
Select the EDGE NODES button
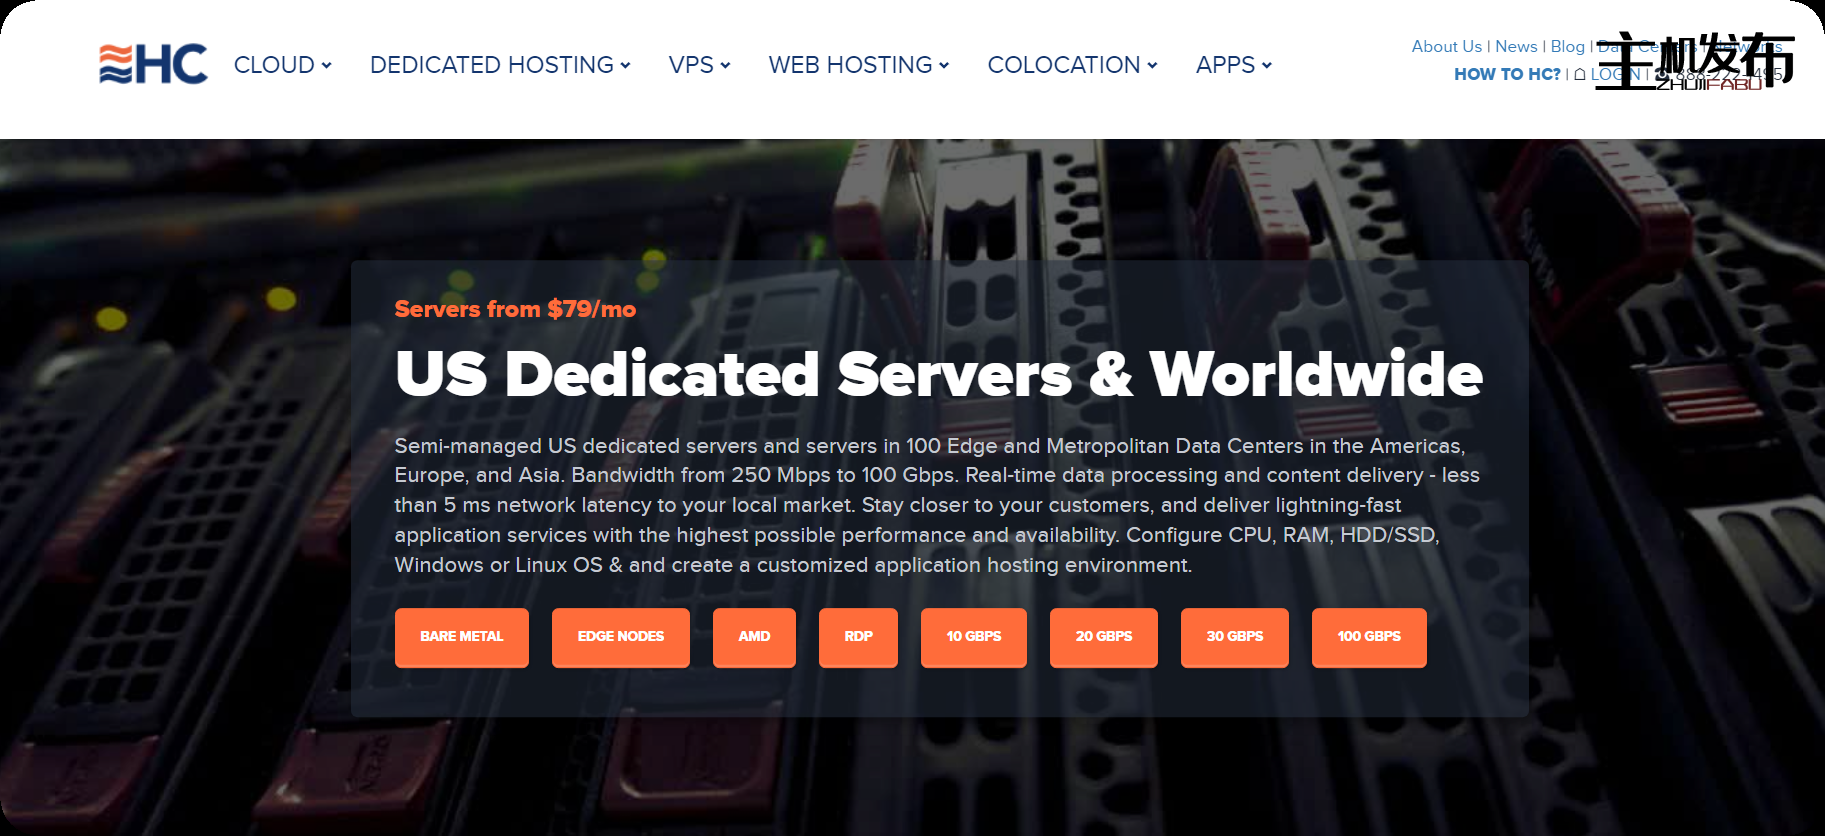tap(620, 637)
